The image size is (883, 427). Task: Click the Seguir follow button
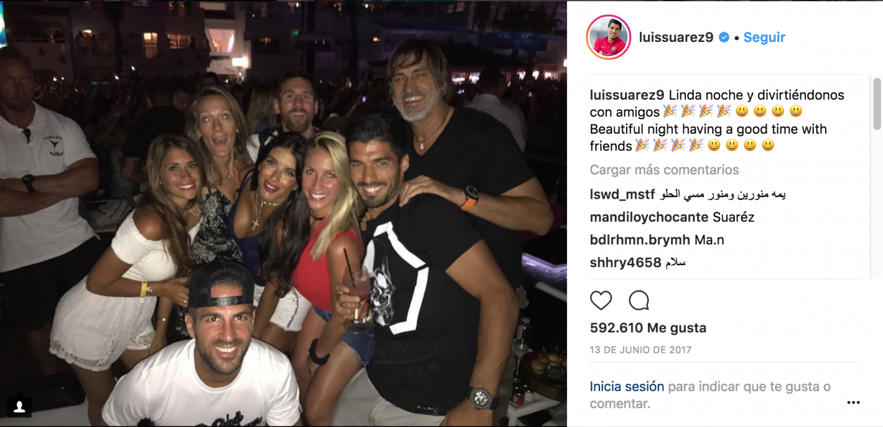click(x=764, y=37)
